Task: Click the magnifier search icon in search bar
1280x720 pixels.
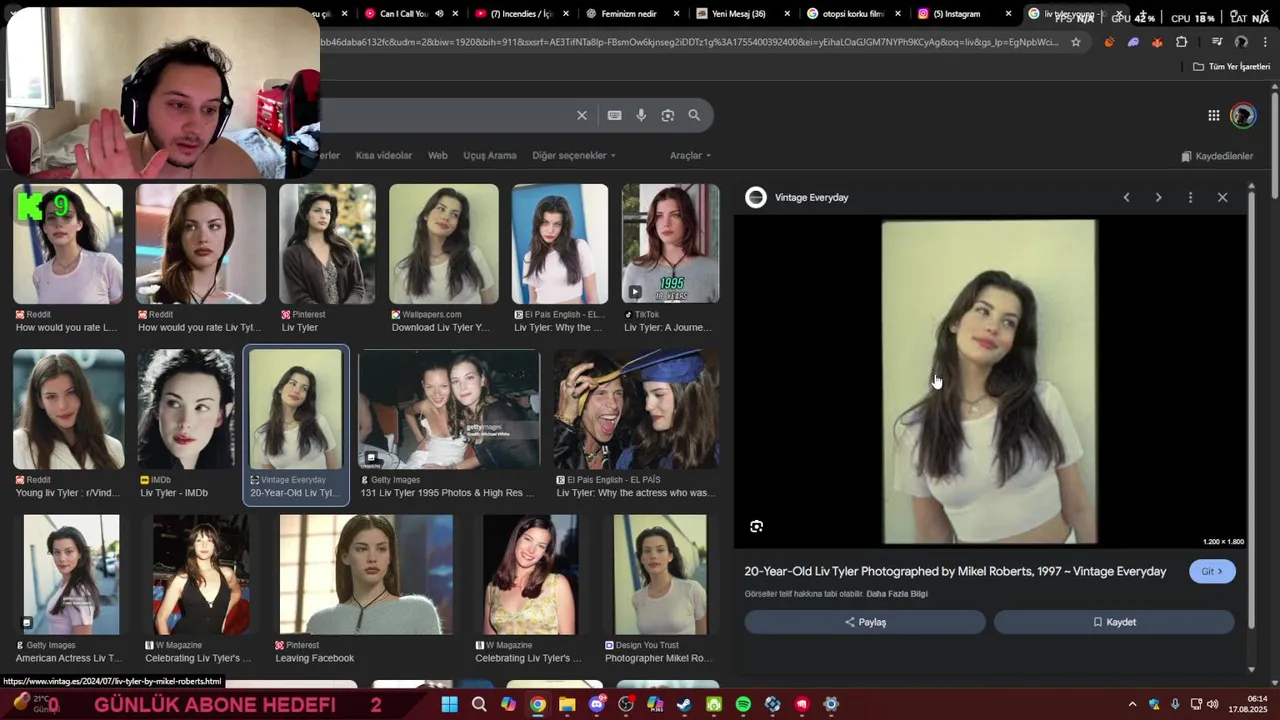Action: pyautogui.click(x=694, y=115)
